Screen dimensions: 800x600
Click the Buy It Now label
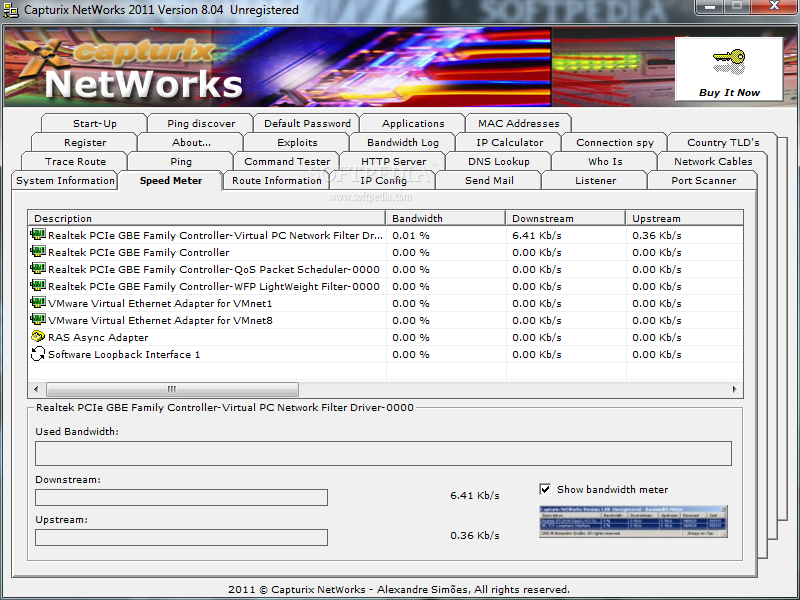pyautogui.click(x=729, y=92)
